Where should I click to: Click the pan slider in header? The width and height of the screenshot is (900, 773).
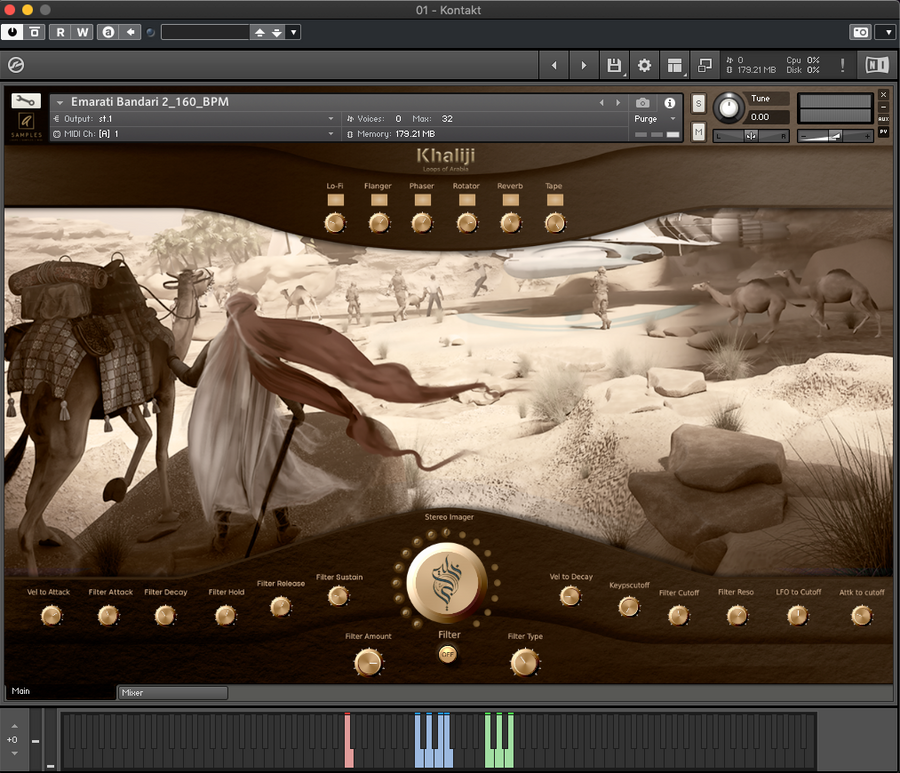pos(751,136)
